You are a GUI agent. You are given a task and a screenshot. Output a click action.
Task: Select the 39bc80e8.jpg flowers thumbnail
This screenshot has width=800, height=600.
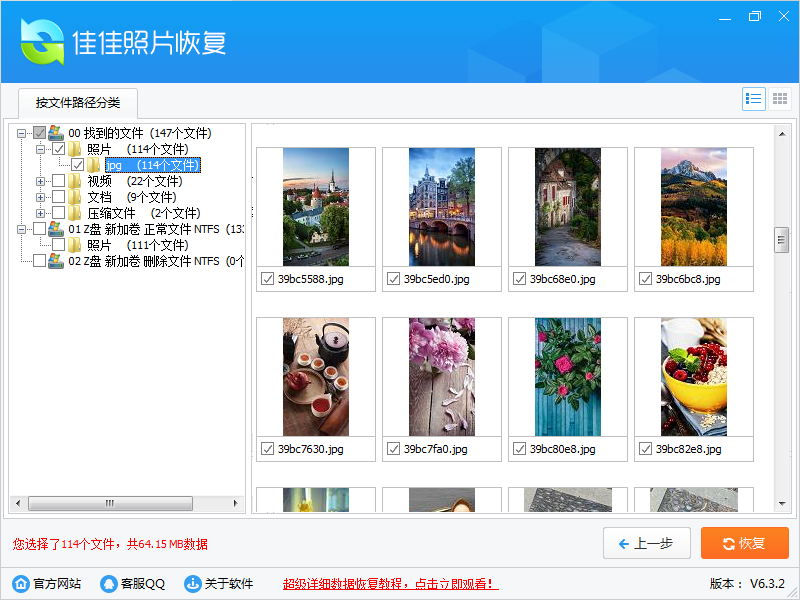pos(568,377)
